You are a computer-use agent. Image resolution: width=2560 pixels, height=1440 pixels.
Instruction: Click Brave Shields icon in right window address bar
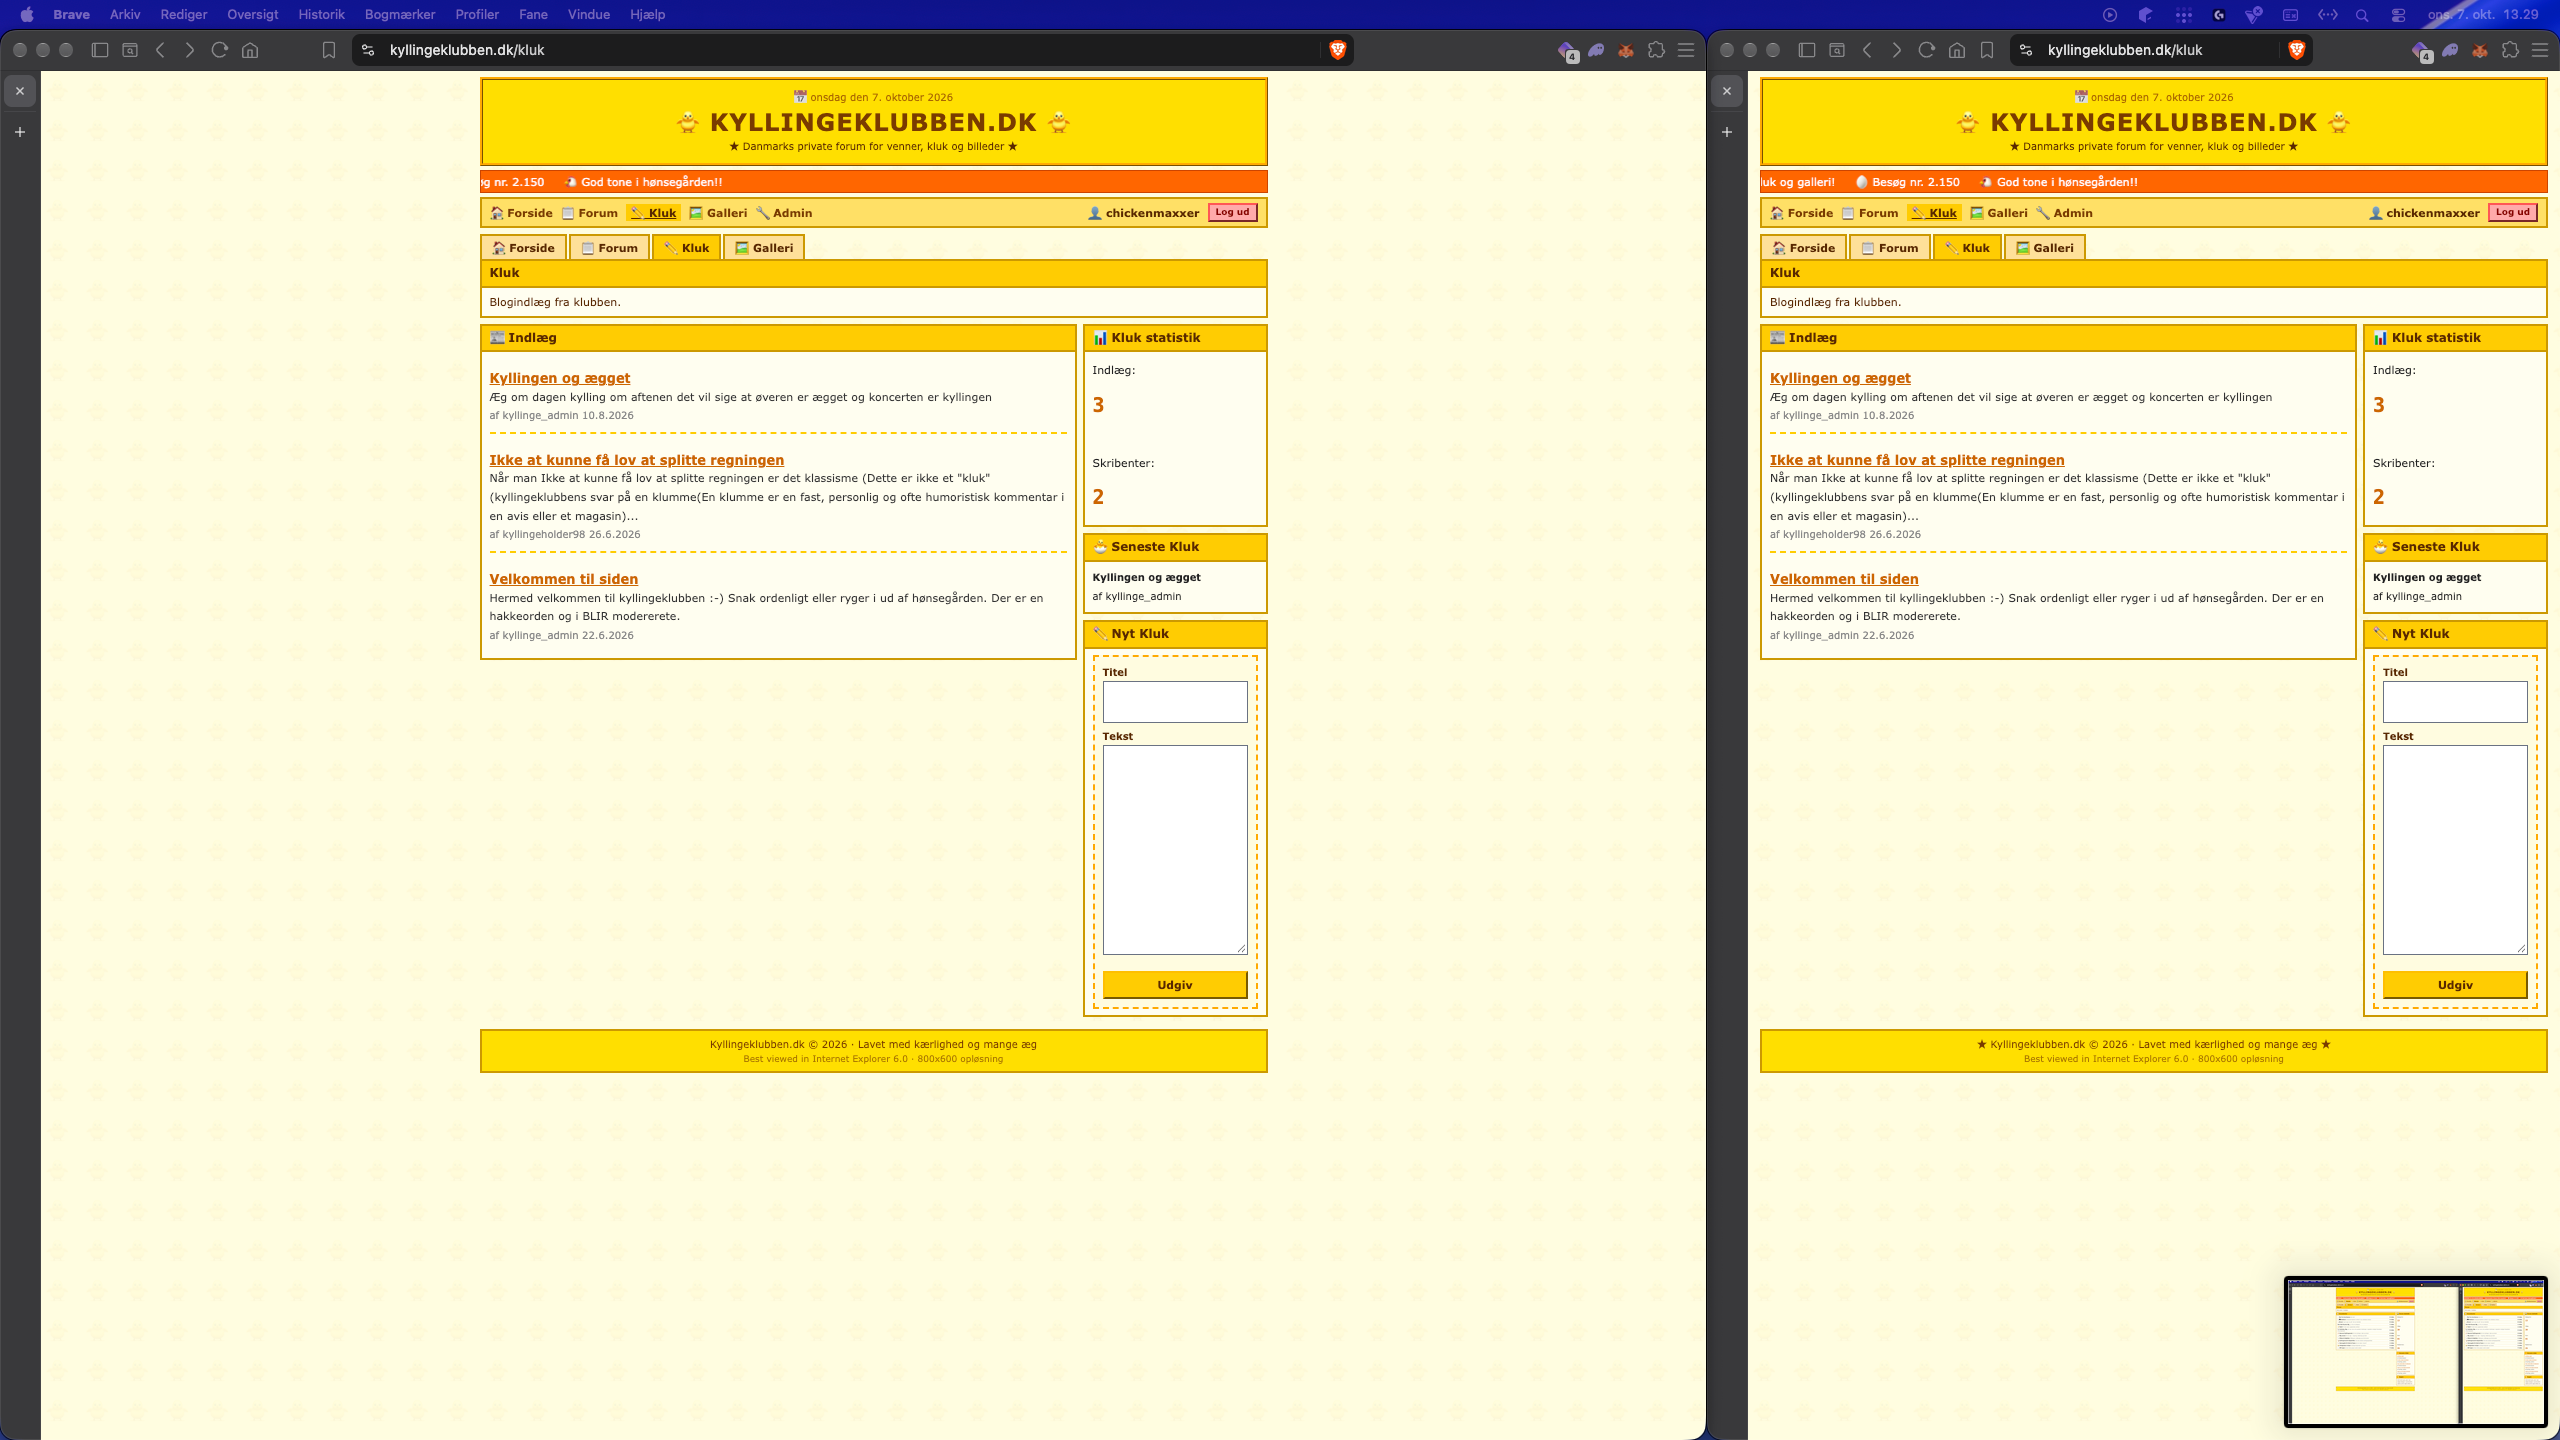2296,50
